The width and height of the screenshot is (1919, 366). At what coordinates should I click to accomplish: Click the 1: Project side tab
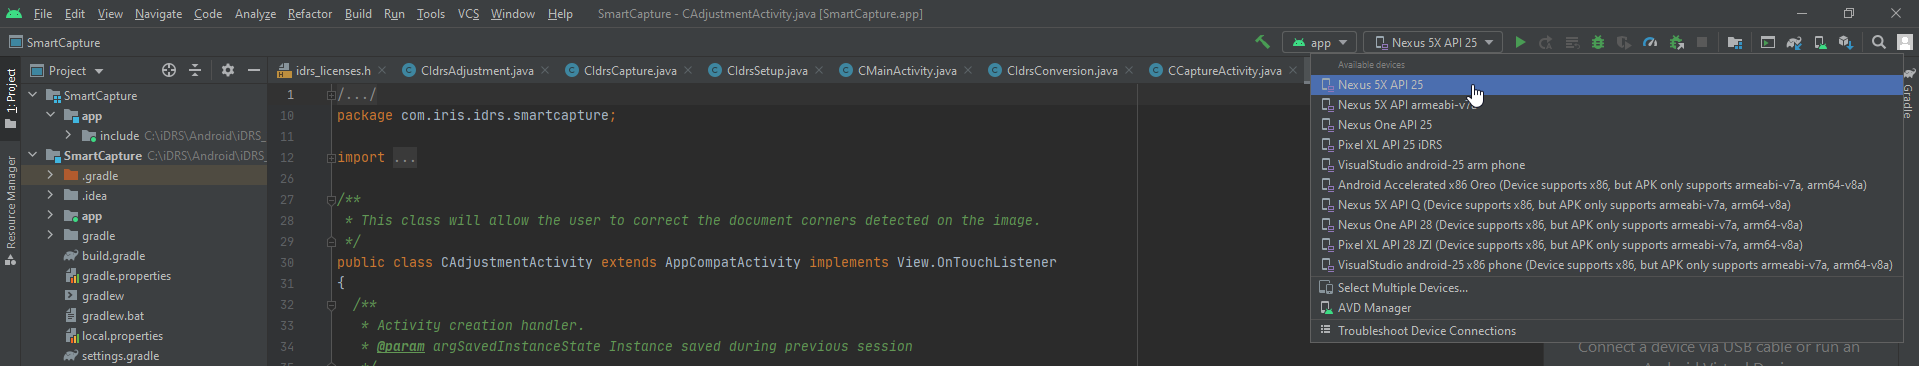pyautogui.click(x=11, y=98)
